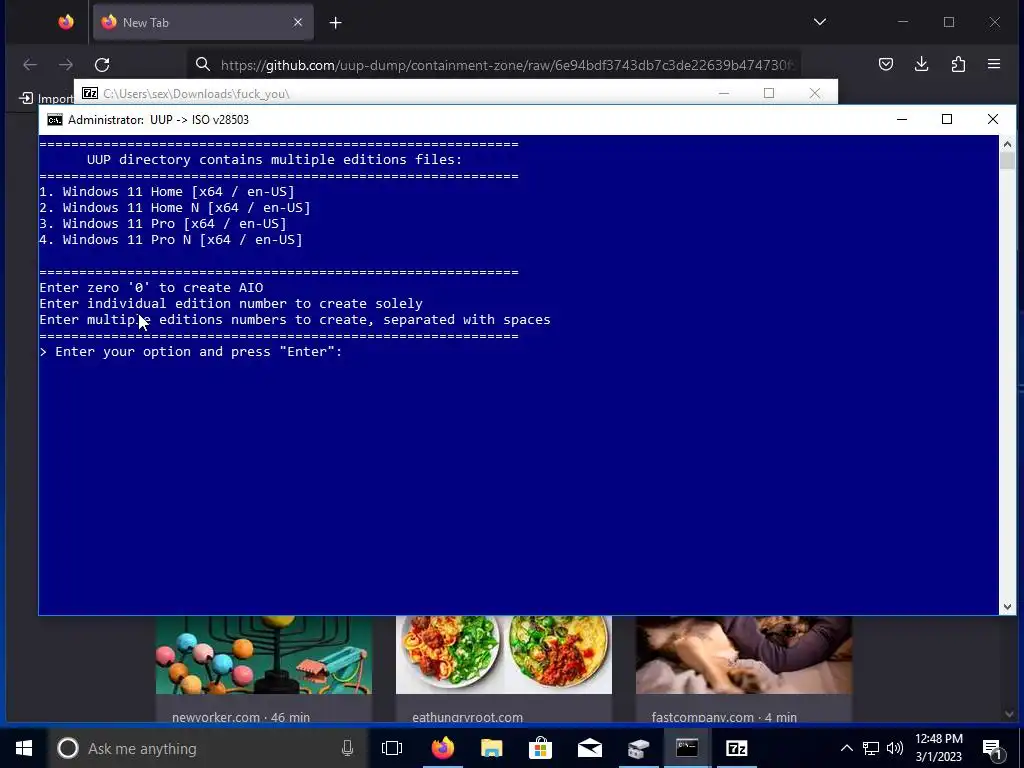Open Mail app from taskbar

(590, 748)
